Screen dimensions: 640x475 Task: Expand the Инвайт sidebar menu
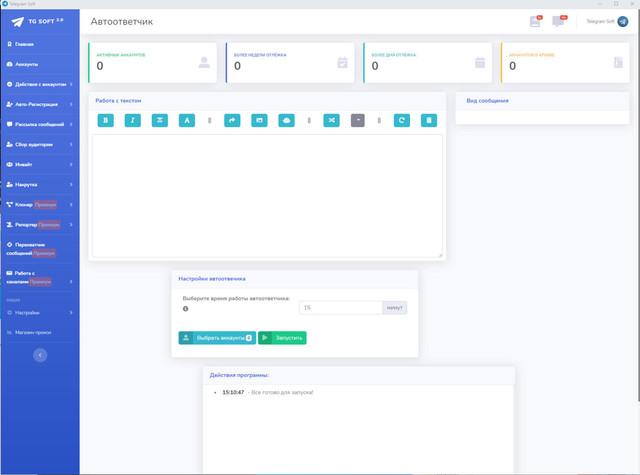coord(40,164)
